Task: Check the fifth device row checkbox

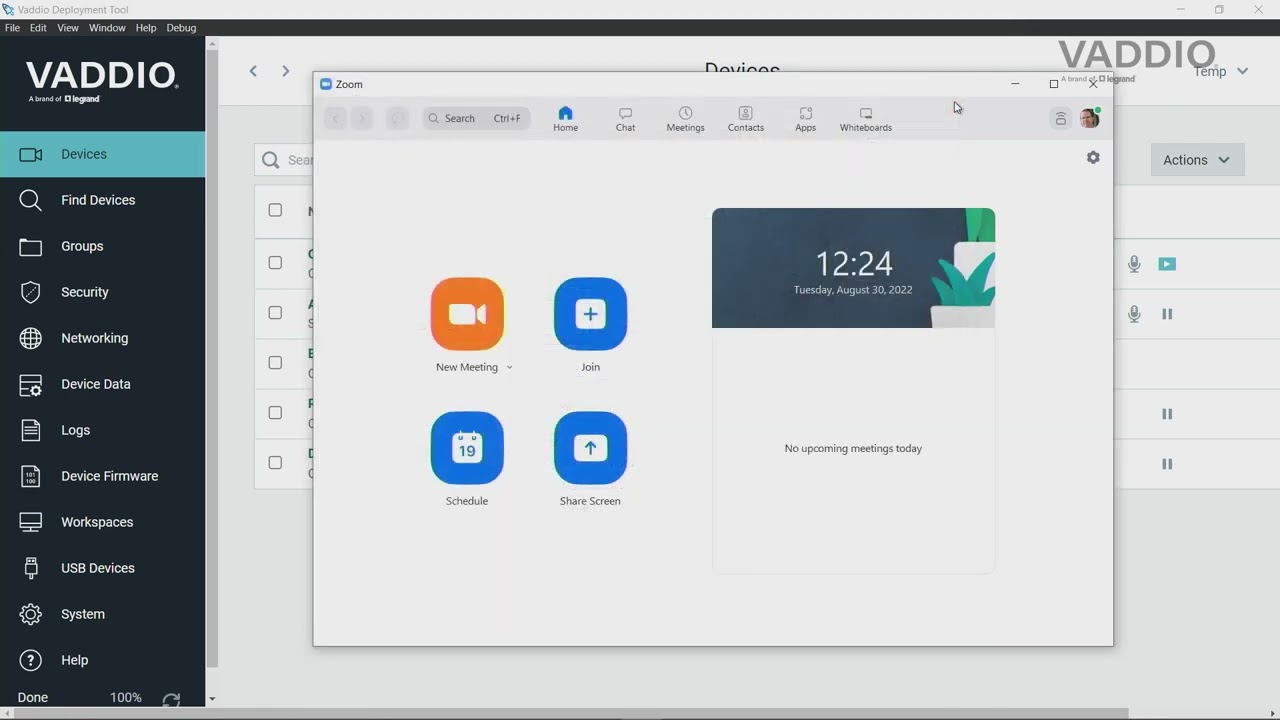Action: [x=275, y=462]
